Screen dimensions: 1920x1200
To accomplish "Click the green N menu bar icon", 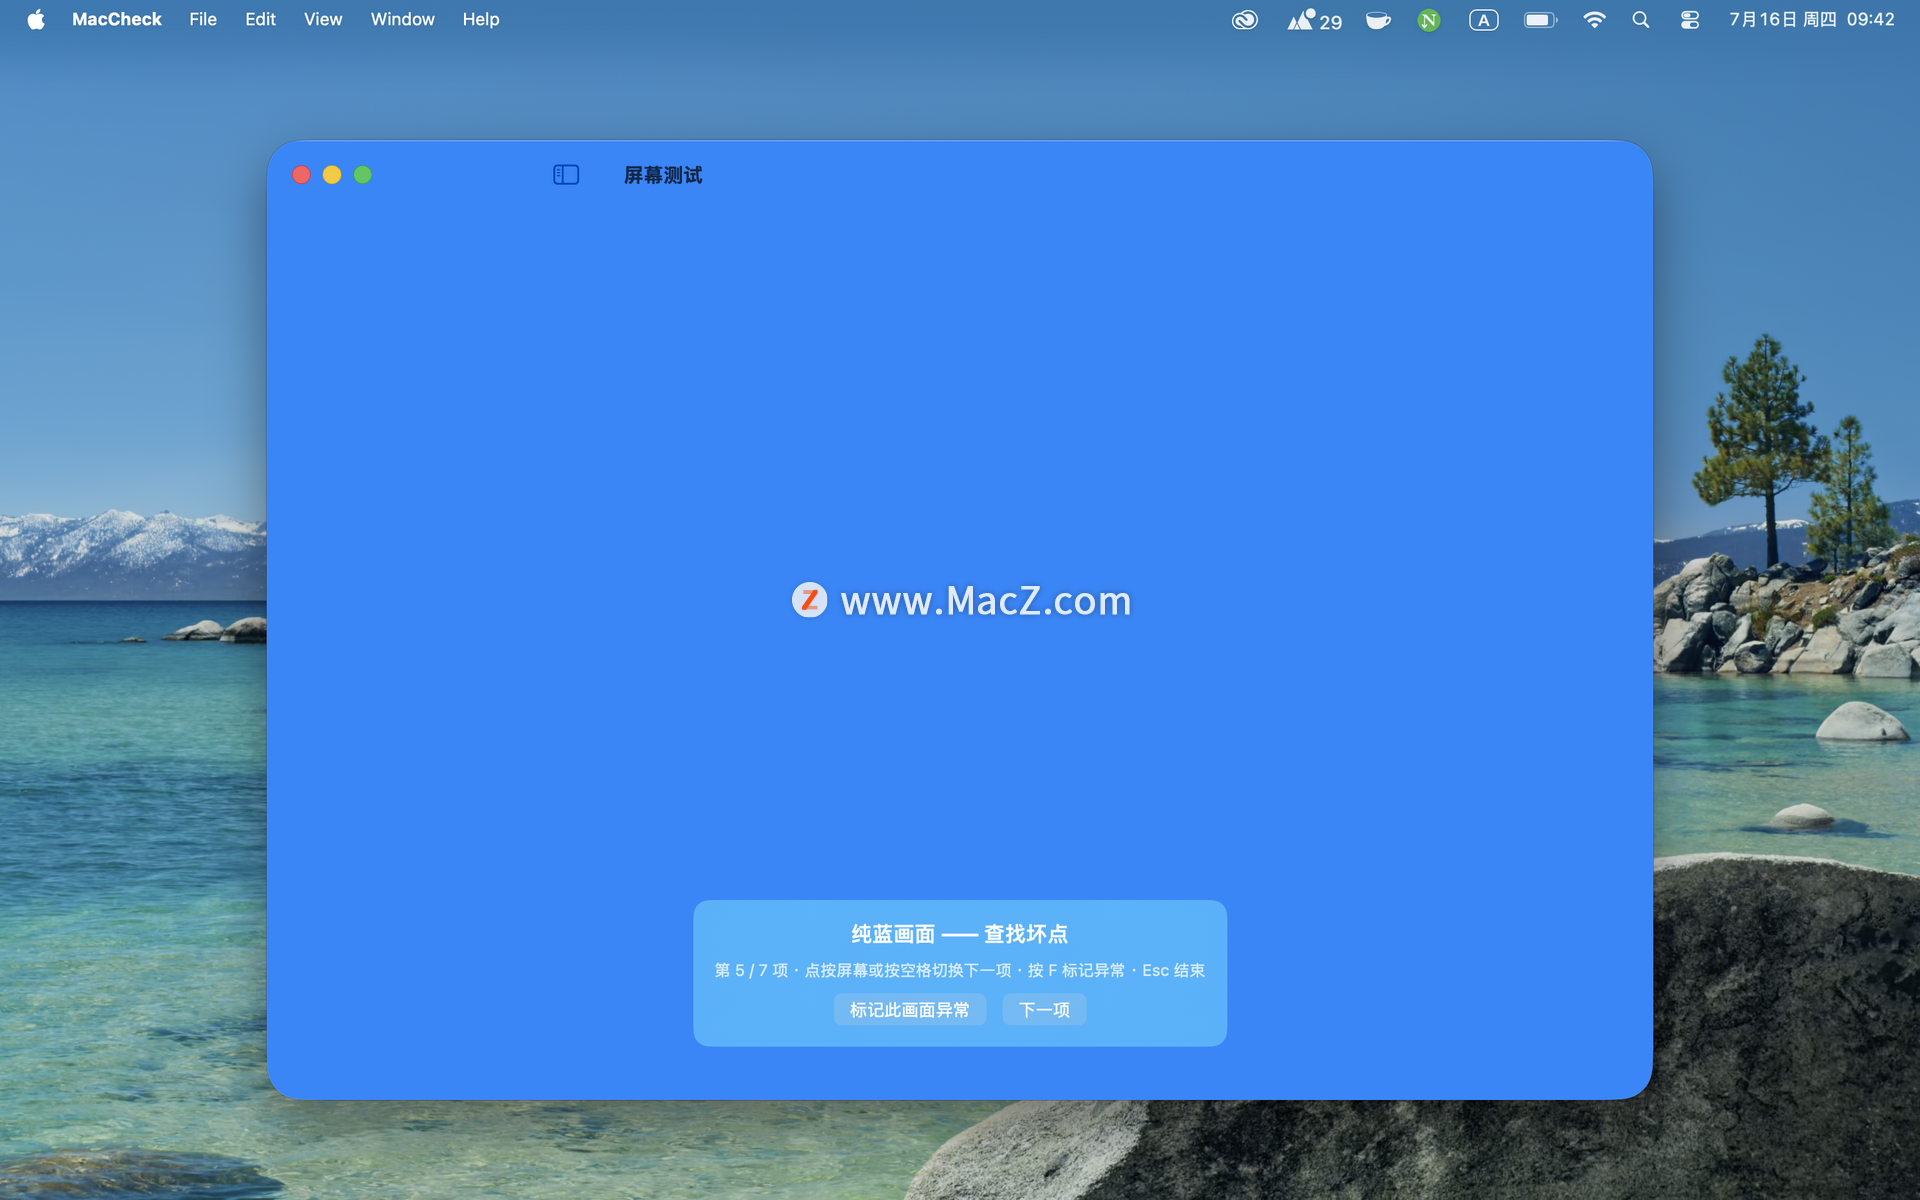I will [x=1429, y=20].
